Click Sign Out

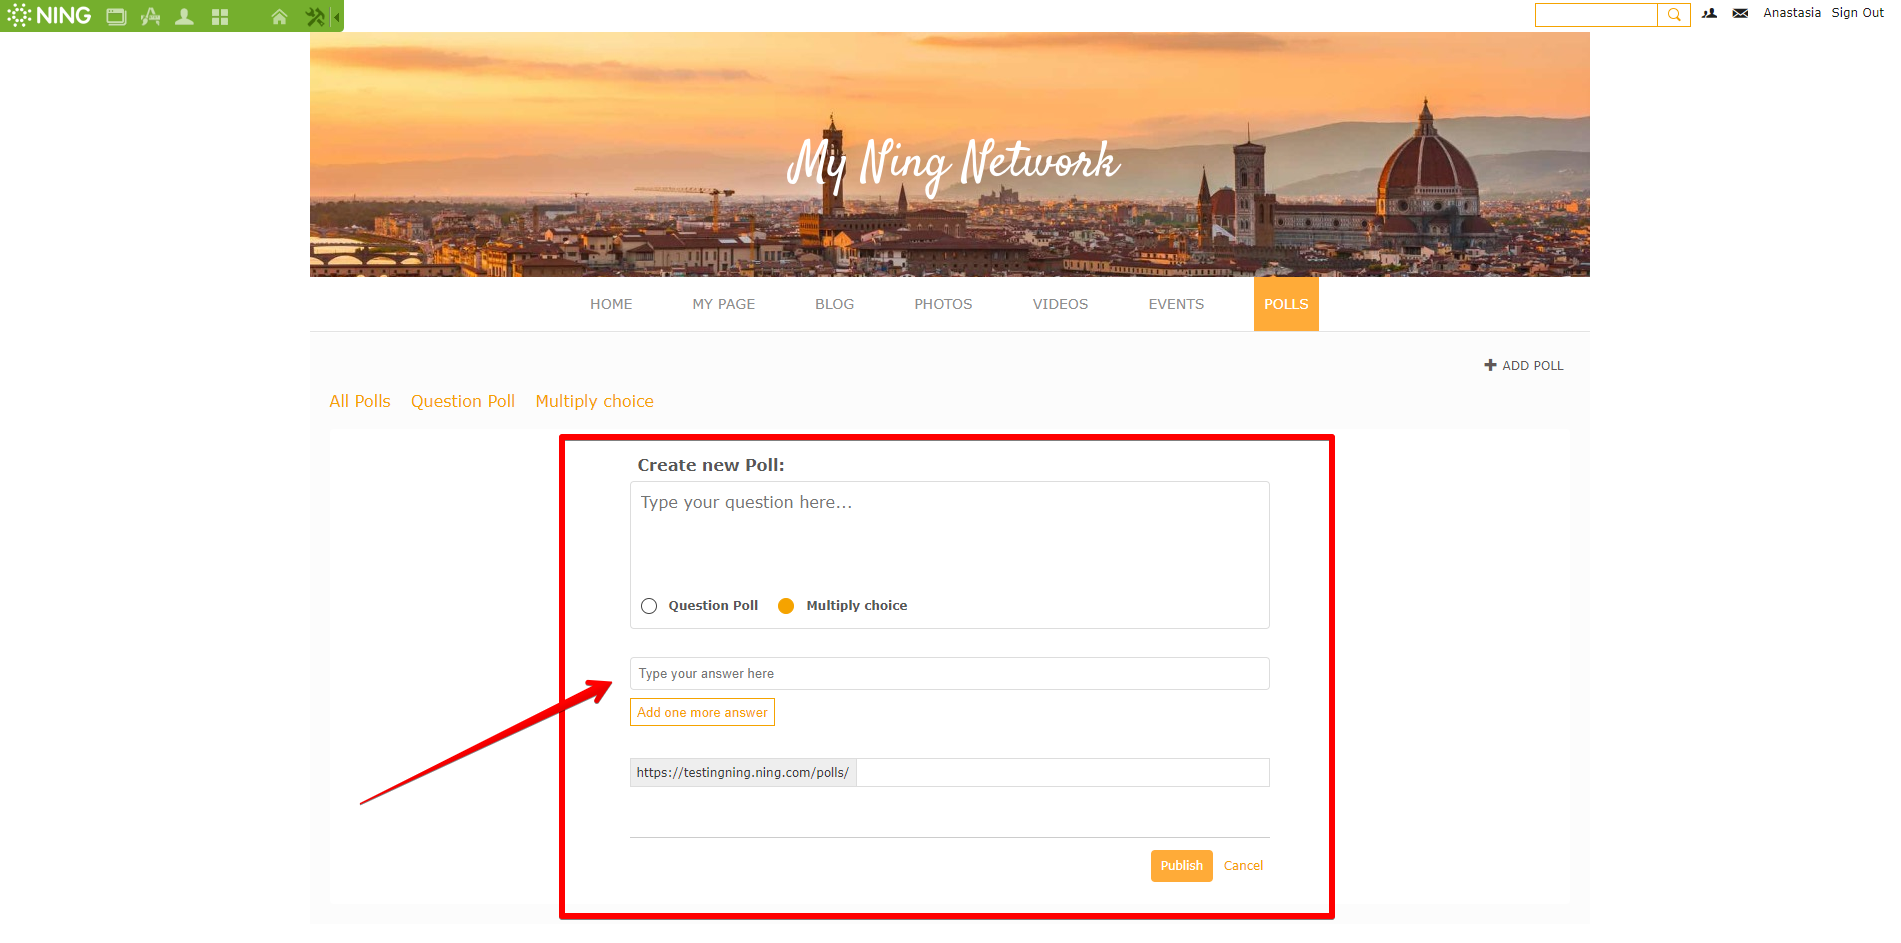pos(1858,13)
